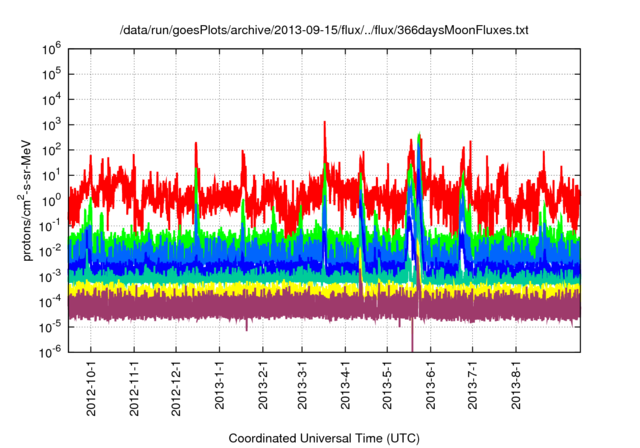Click the maroon dip reaching 10^-6
The height and width of the screenshot is (448, 640).
click(412, 335)
